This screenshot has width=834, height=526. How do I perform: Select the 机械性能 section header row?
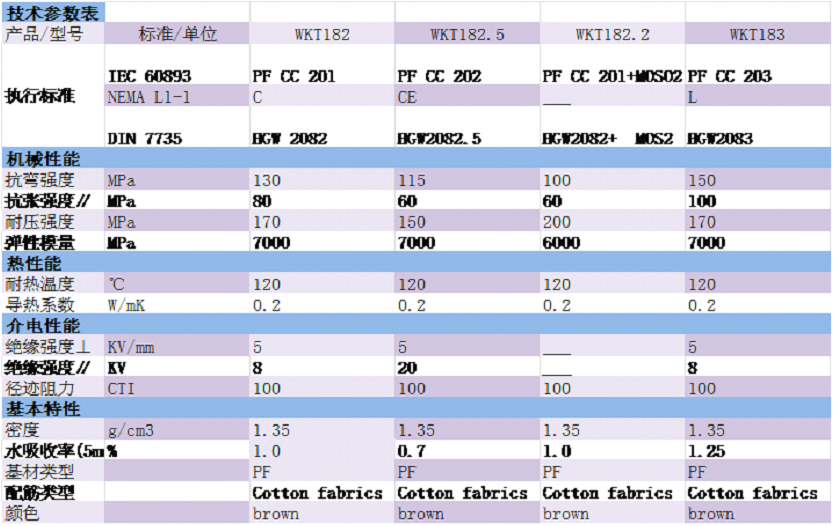pyautogui.click(x=416, y=159)
